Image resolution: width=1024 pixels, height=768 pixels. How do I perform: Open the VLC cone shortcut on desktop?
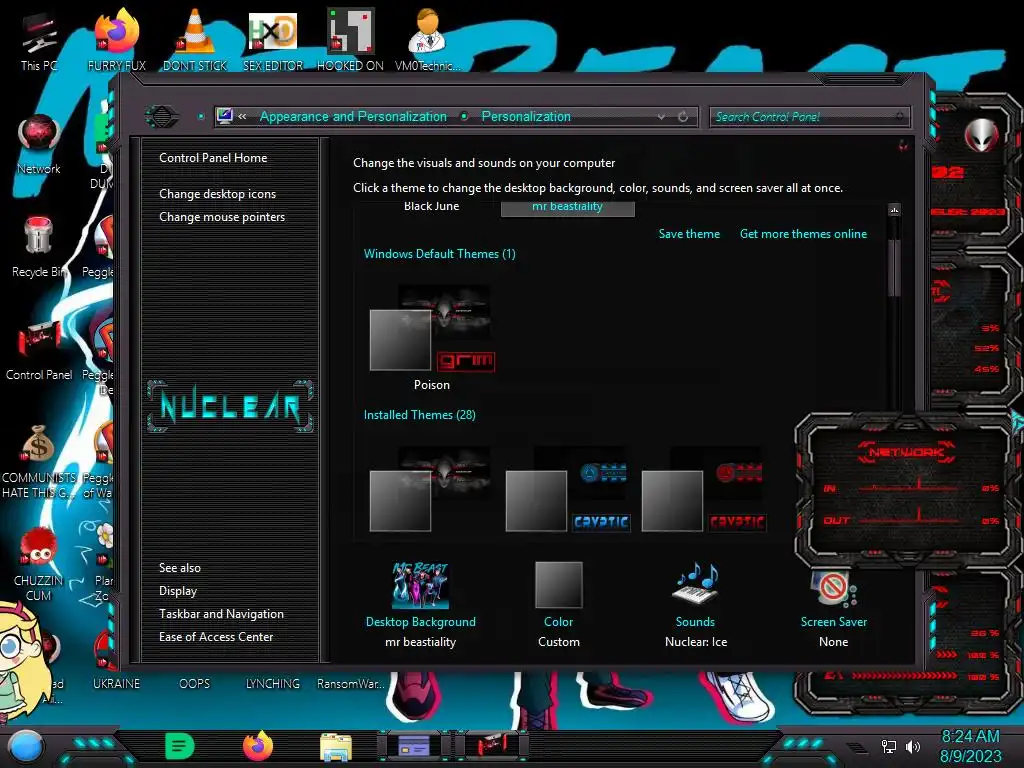195,40
